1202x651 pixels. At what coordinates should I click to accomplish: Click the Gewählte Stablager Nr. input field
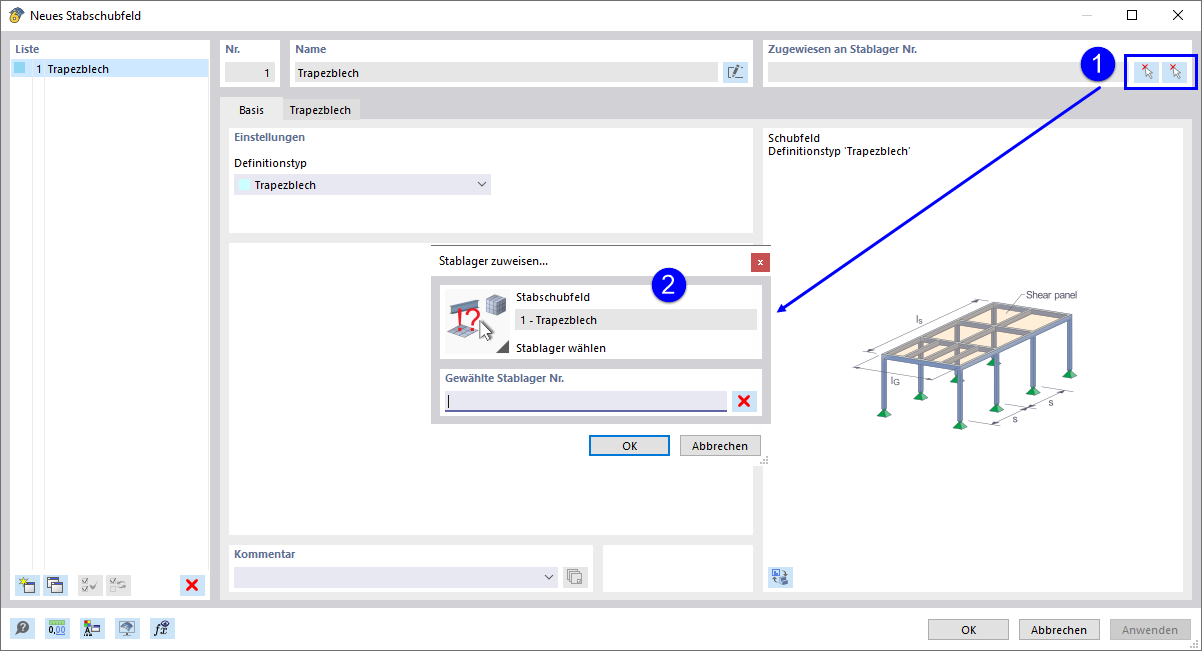tap(586, 401)
